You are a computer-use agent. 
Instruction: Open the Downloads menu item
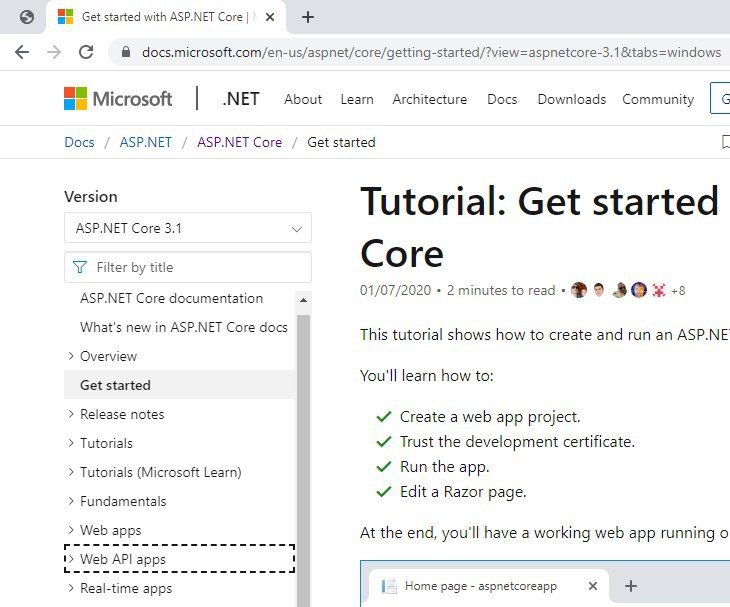(572, 99)
